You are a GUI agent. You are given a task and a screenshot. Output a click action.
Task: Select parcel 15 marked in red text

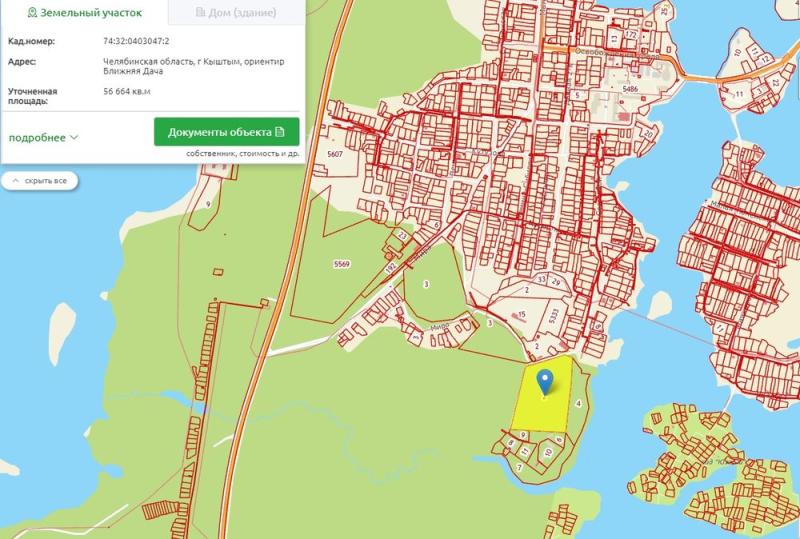[x=522, y=315]
